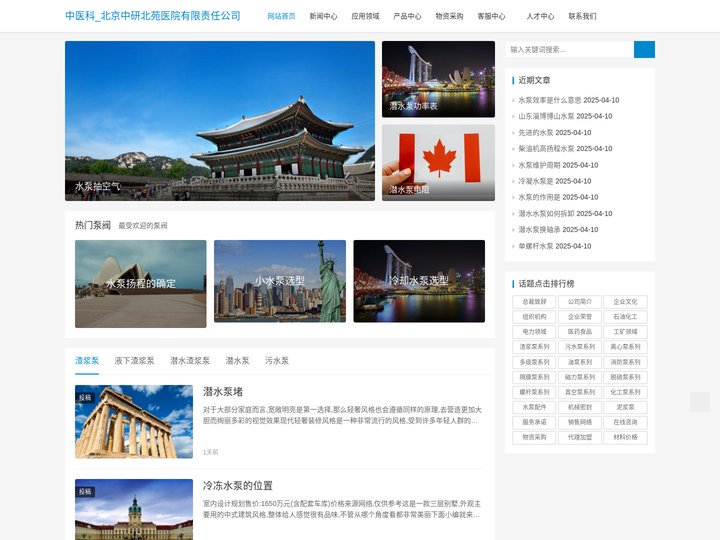720x540 pixels.
Task: Open the 应用领域 menu item
Action: 366,16
